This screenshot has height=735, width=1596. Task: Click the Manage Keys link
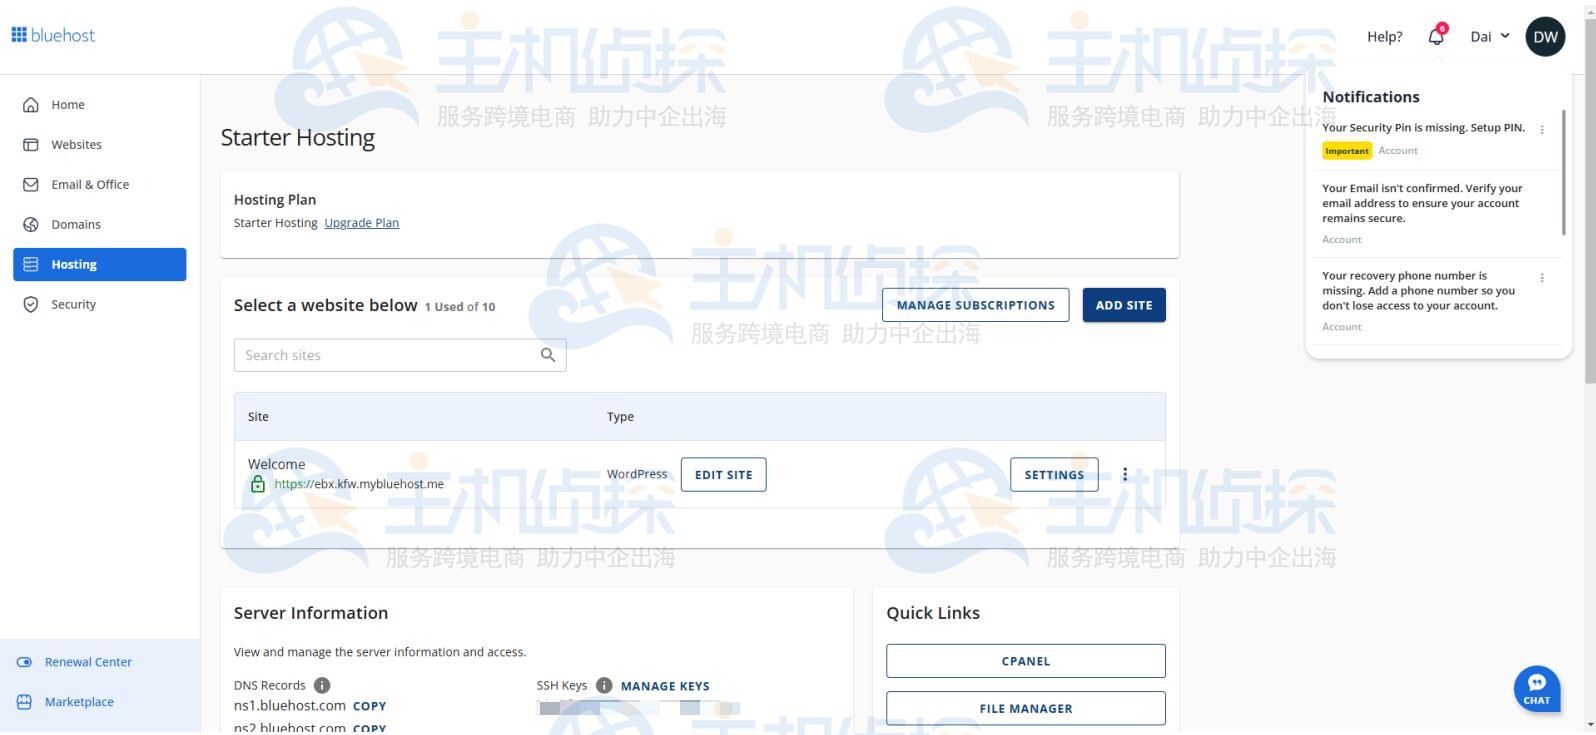[x=665, y=686]
